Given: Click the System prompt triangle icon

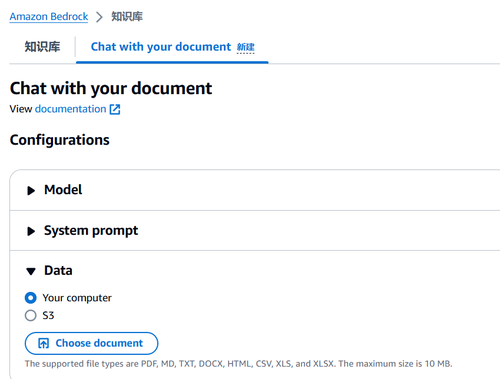Looking at the screenshot, I should 31,231.
